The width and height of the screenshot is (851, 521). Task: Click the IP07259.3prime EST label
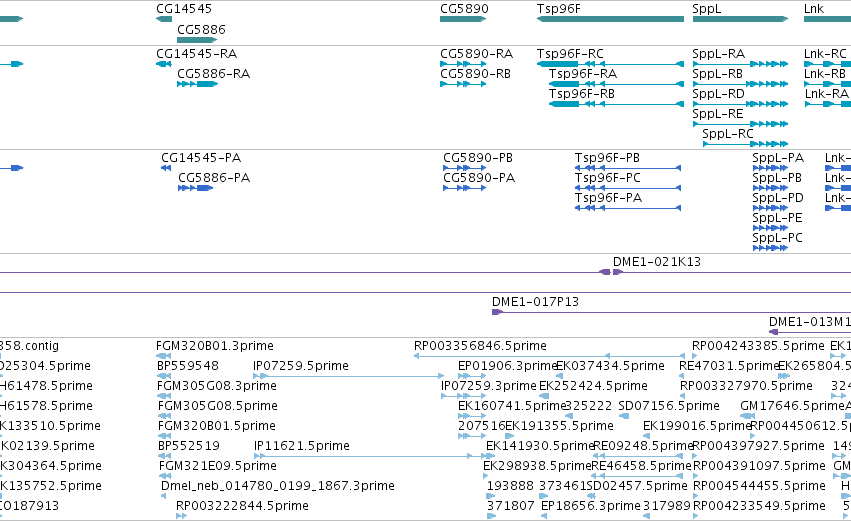[x=488, y=386]
